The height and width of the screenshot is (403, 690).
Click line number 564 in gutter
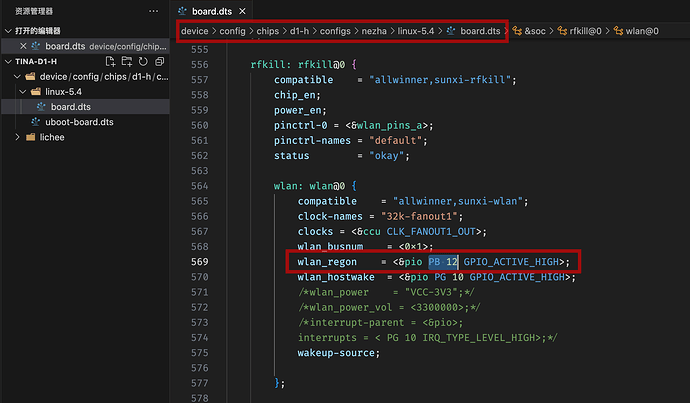(199, 186)
